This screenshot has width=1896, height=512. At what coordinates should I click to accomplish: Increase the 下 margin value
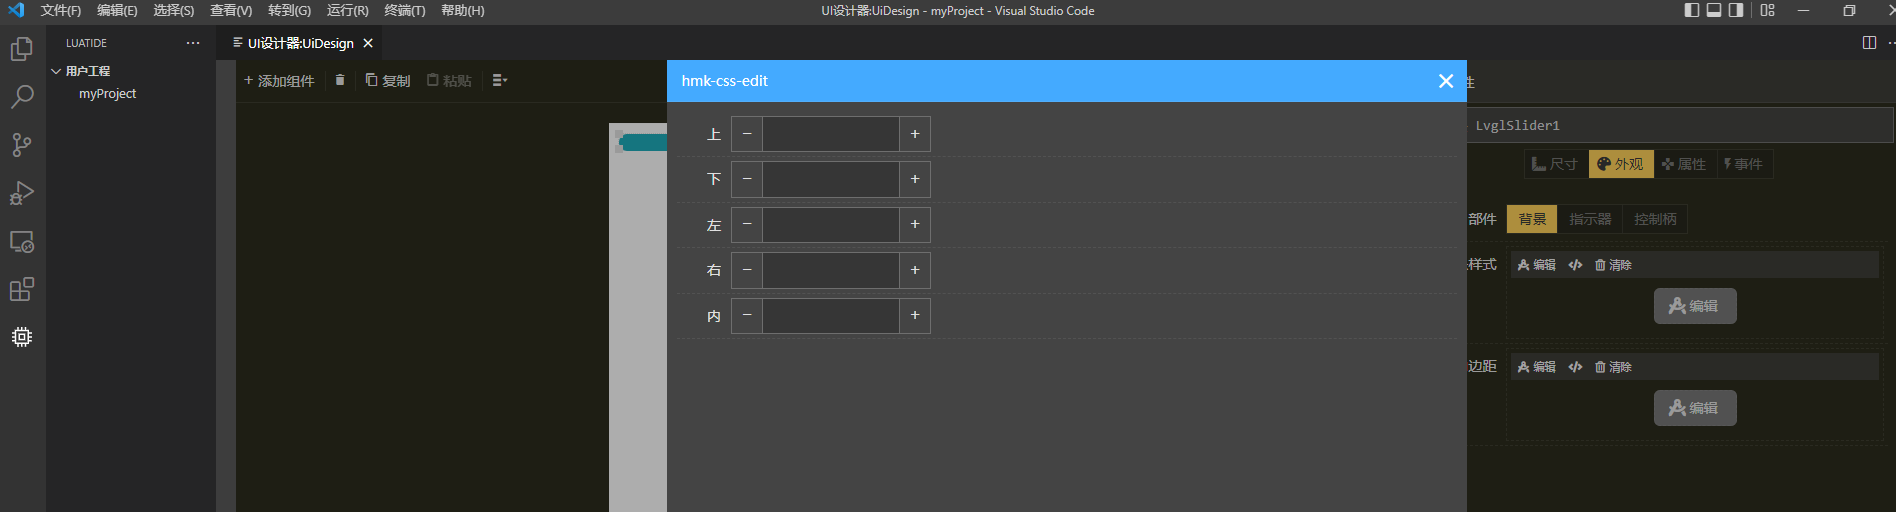(915, 179)
